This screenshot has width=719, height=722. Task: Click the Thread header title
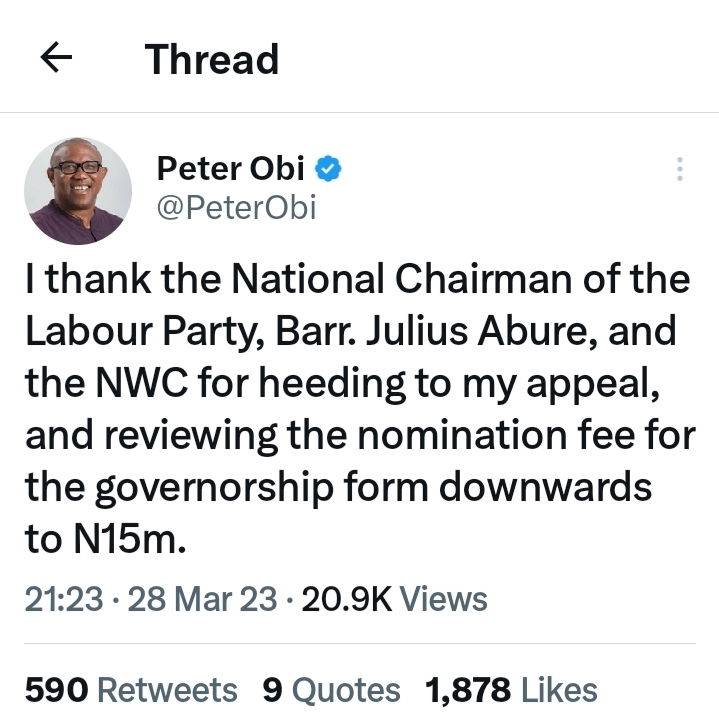[212, 59]
